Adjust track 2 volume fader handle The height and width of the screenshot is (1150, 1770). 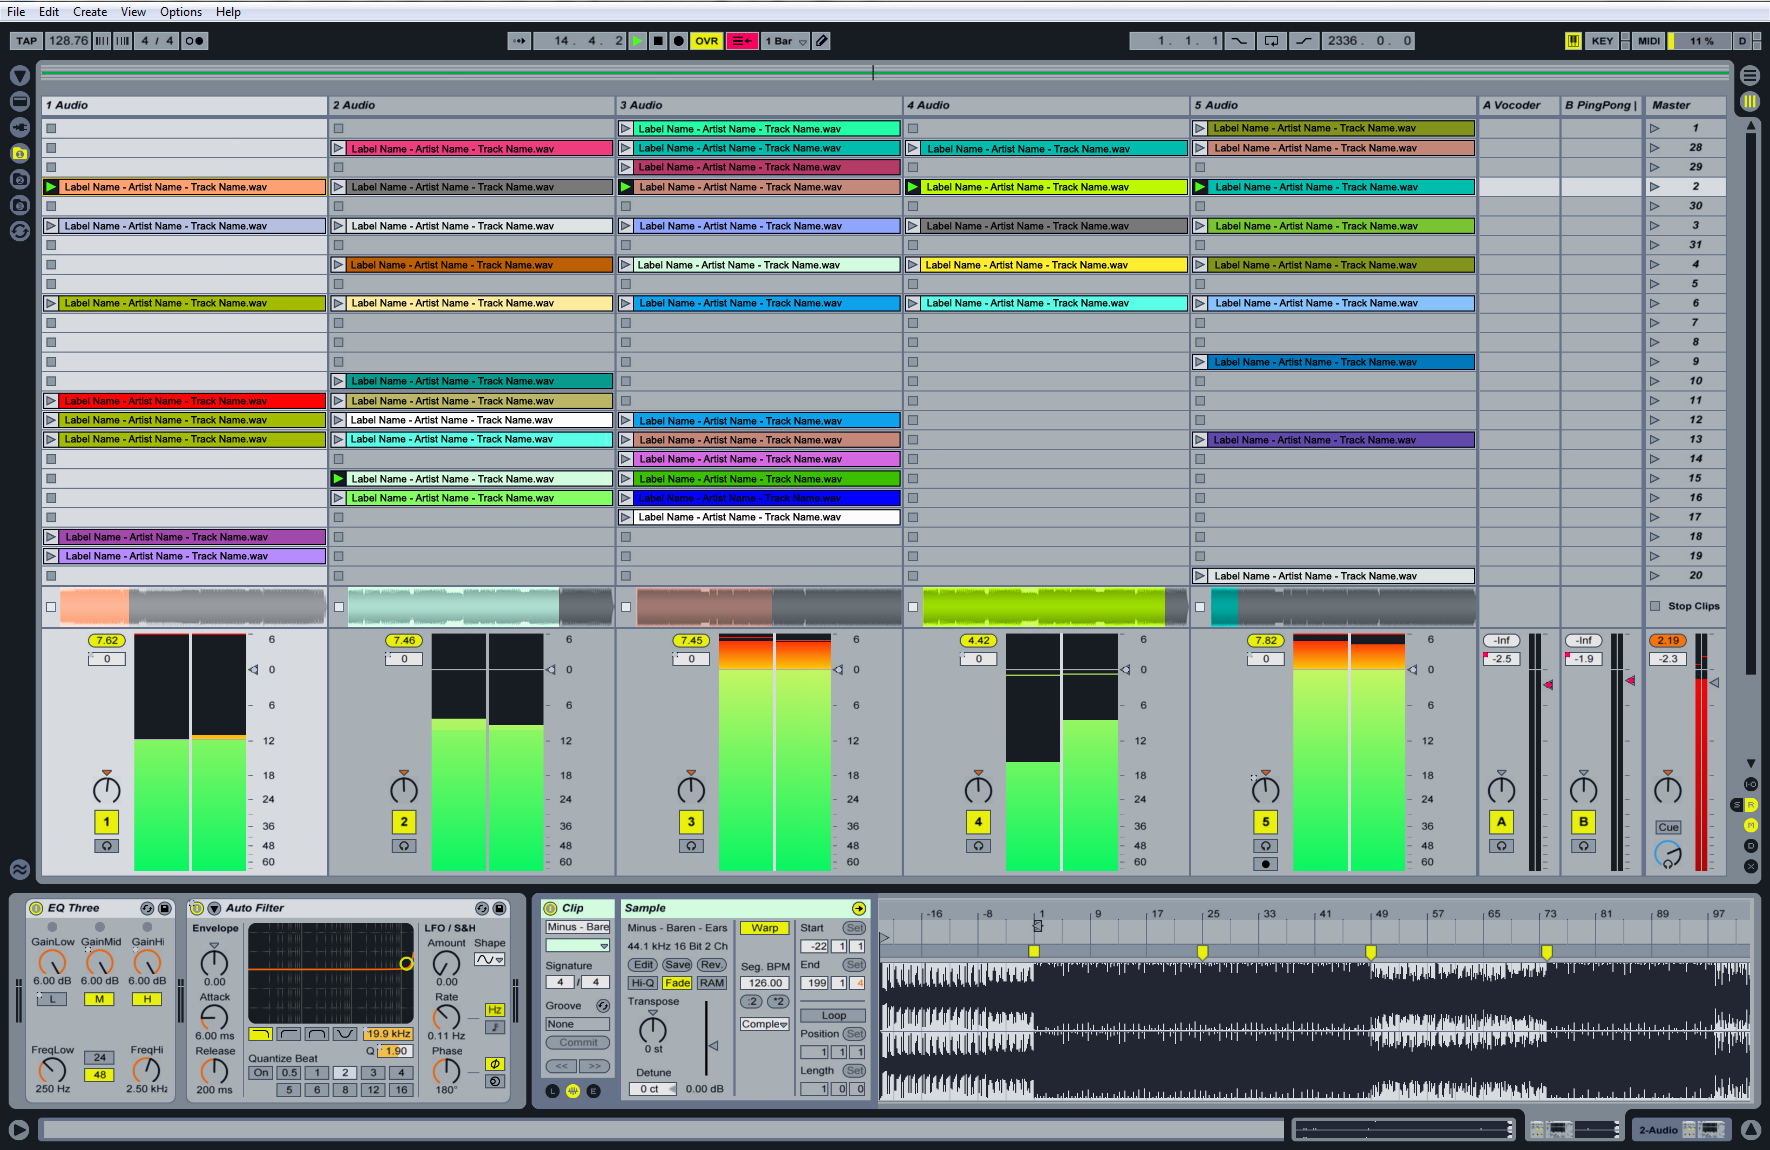(550, 670)
